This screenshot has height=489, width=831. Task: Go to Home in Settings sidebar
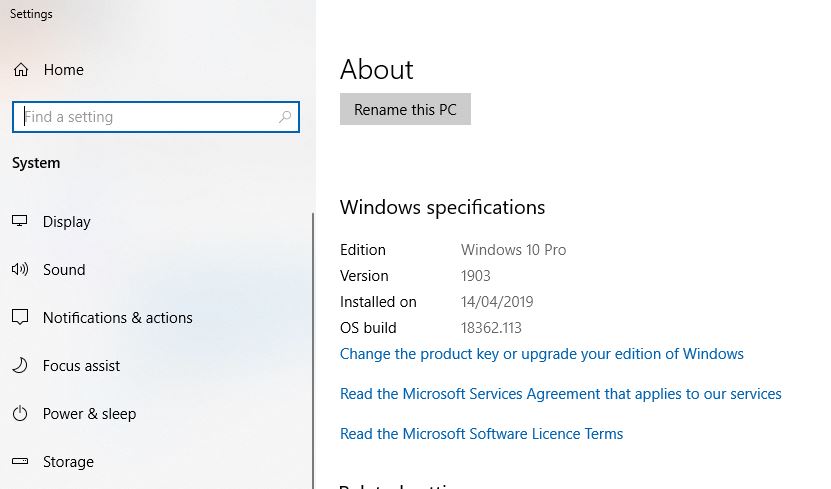coord(64,69)
